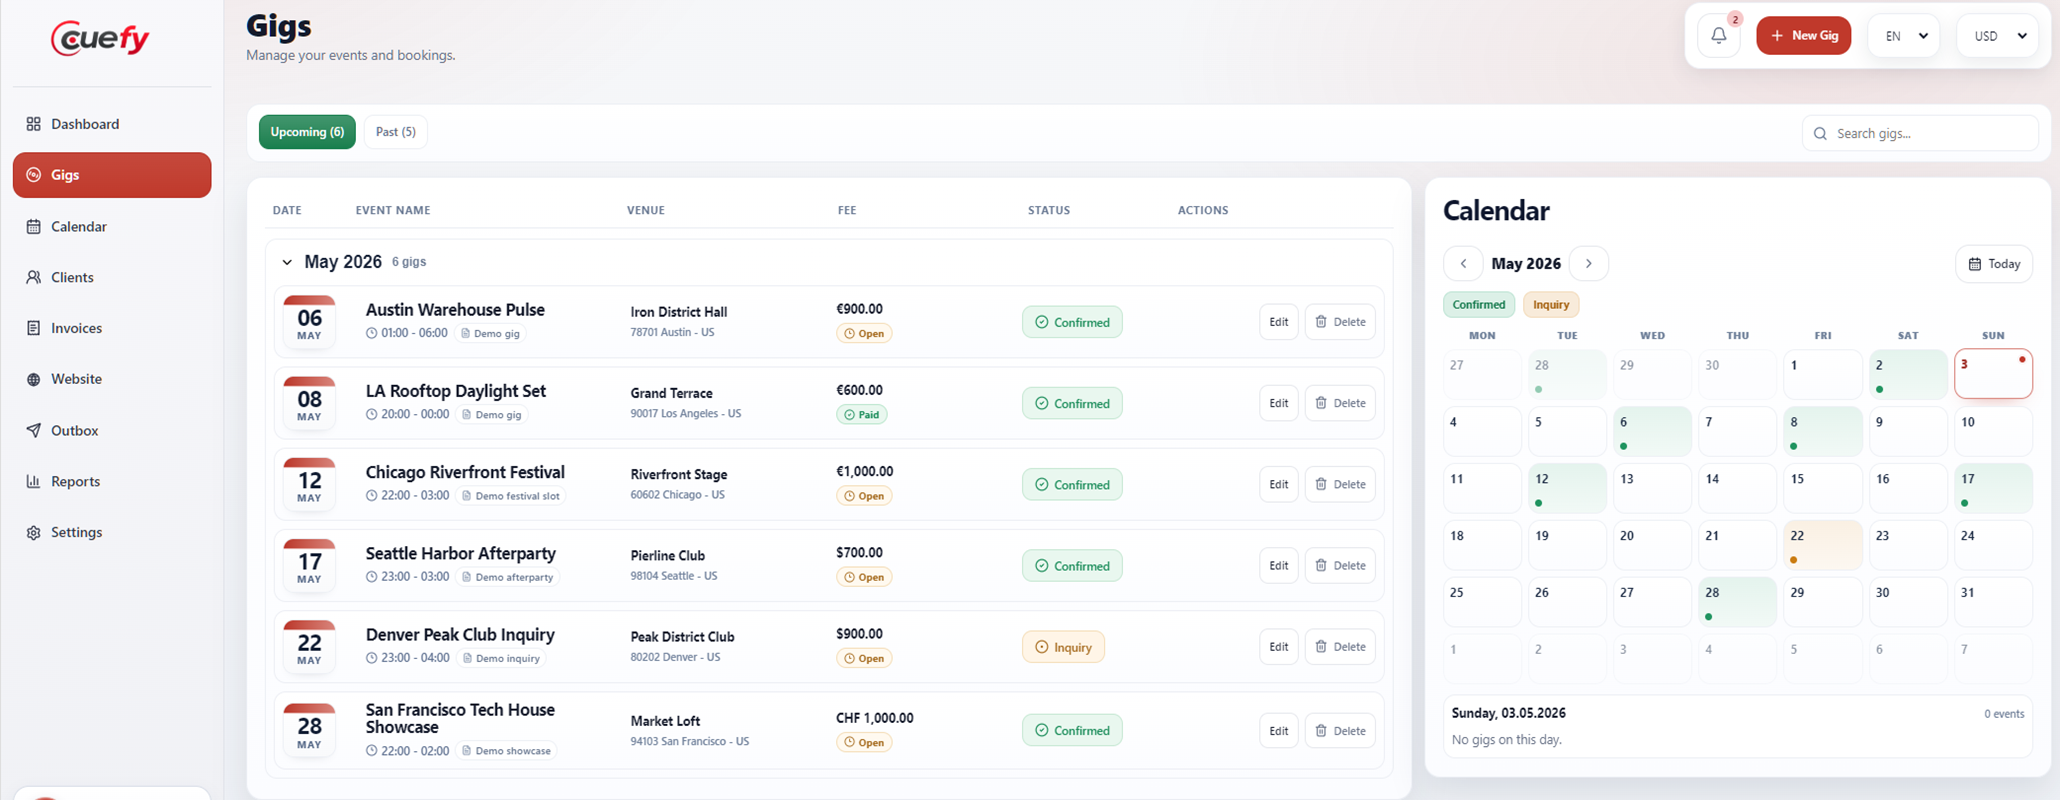The image size is (2060, 800).
Task: Click the Calendar icon in sidebar
Action: tap(34, 227)
